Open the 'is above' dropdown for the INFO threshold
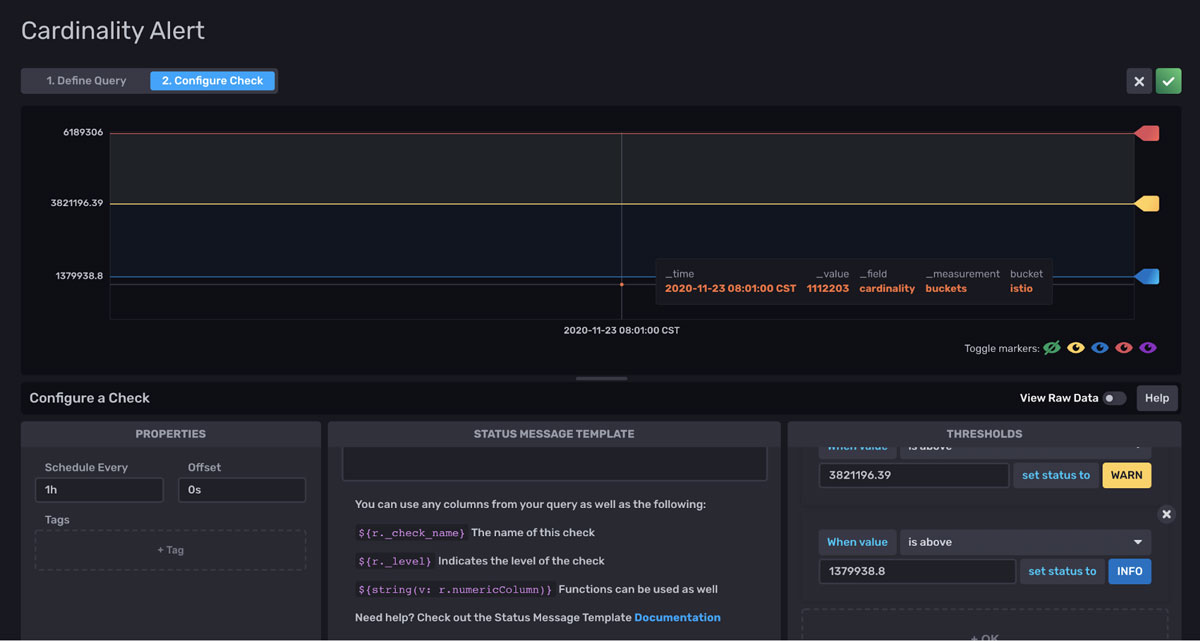This screenshot has height=641, width=1200. pyautogui.click(x=1026, y=541)
